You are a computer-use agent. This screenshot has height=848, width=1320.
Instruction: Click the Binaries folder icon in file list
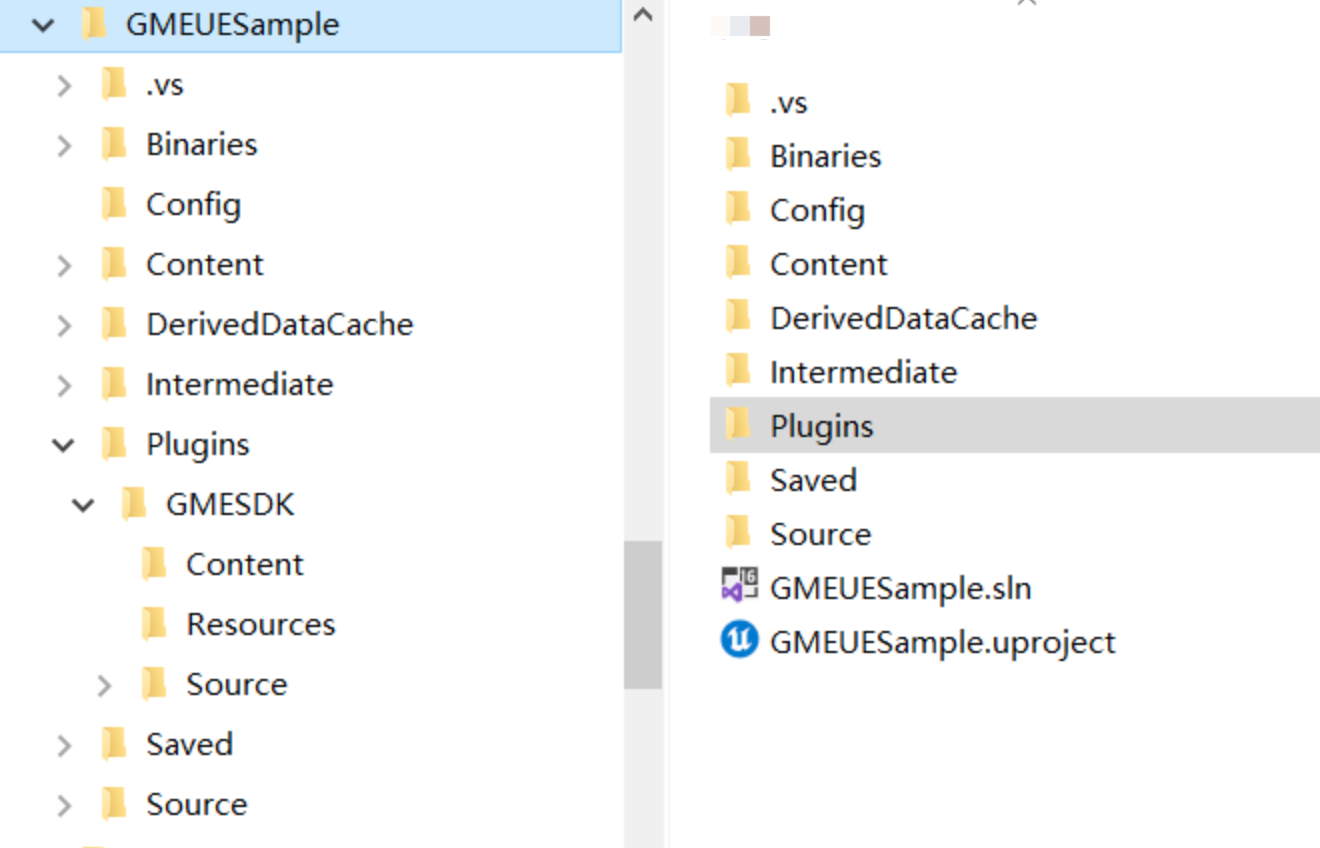pyautogui.click(x=738, y=156)
